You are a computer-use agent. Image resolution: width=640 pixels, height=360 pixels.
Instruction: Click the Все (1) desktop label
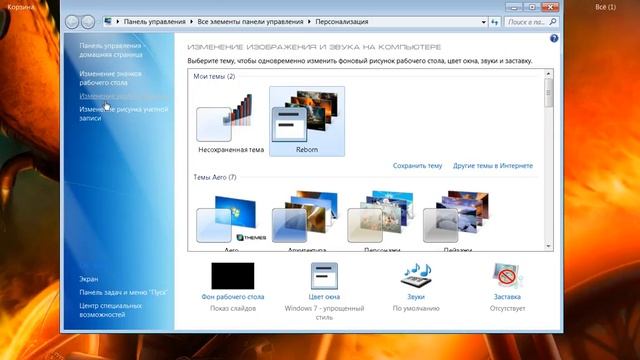605,7
